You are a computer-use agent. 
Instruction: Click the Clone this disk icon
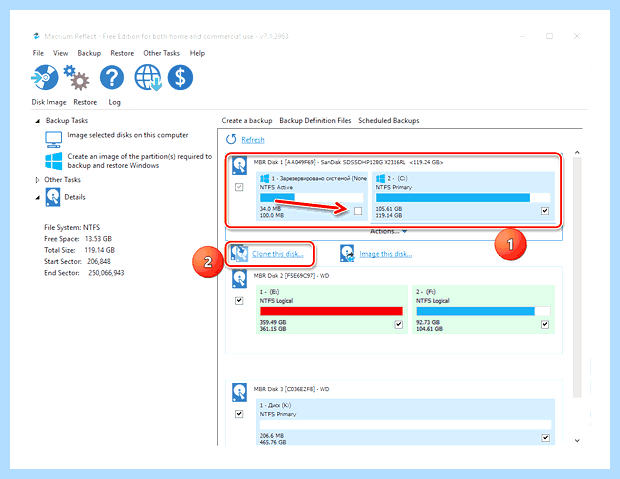pyautogui.click(x=239, y=253)
